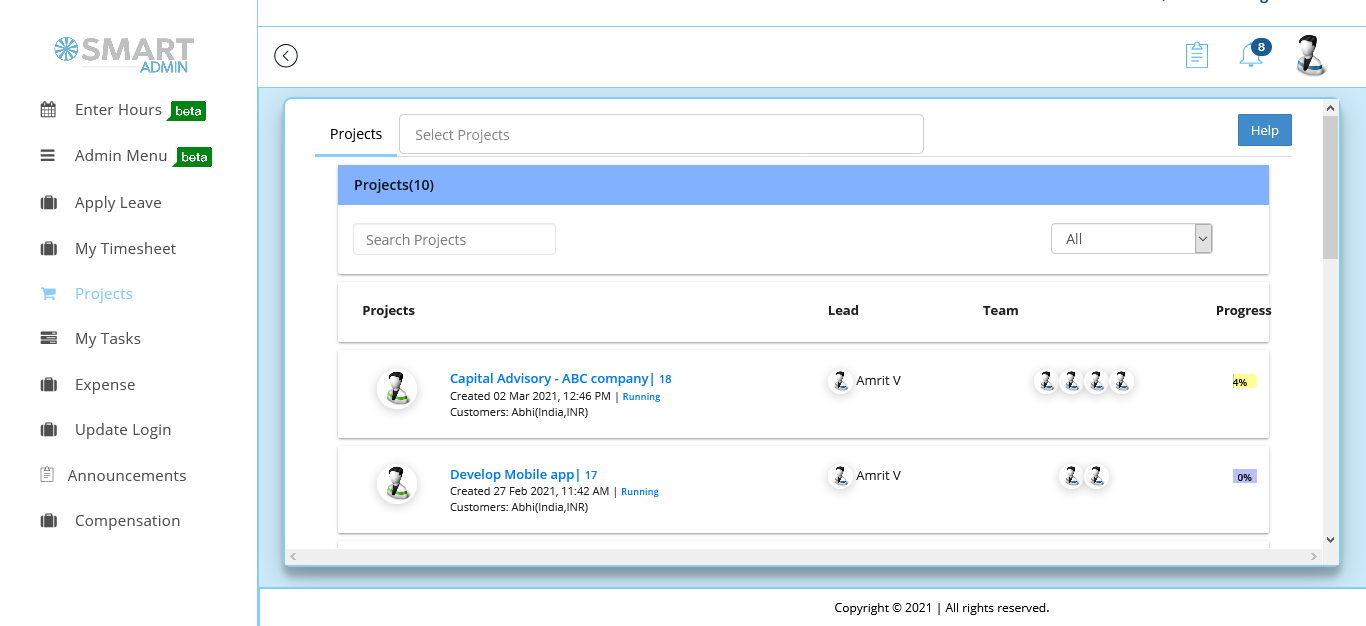This screenshot has height=626, width=1366.
Task: Click the back arrow circle icon
Action: pyautogui.click(x=286, y=56)
